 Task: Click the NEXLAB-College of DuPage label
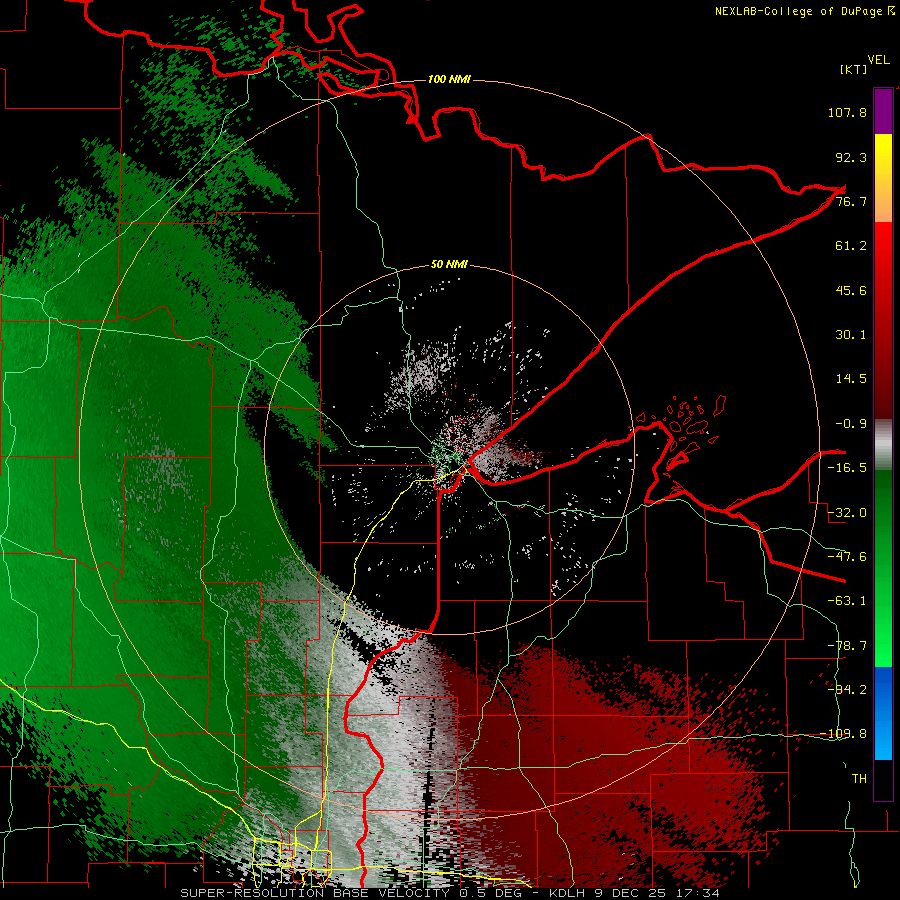[x=799, y=11]
